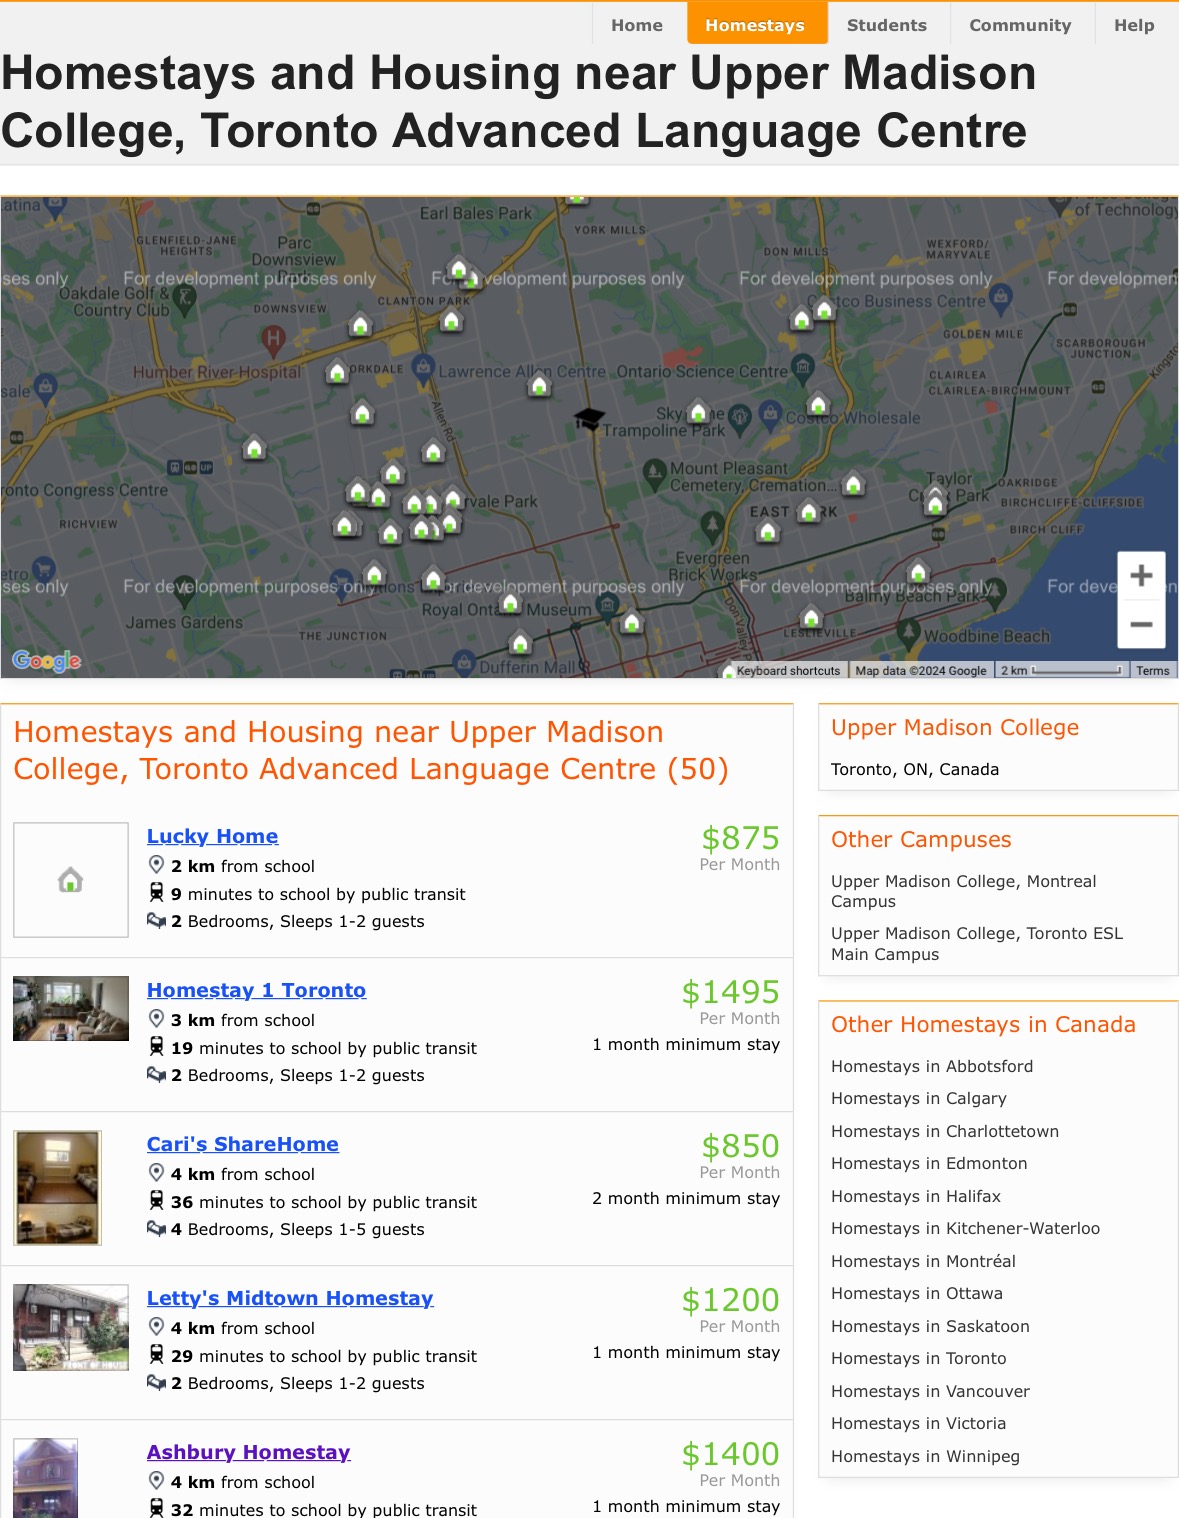Open Homestays in Edmonton
The width and height of the screenshot is (1179, 1518).
[929, 1163]
